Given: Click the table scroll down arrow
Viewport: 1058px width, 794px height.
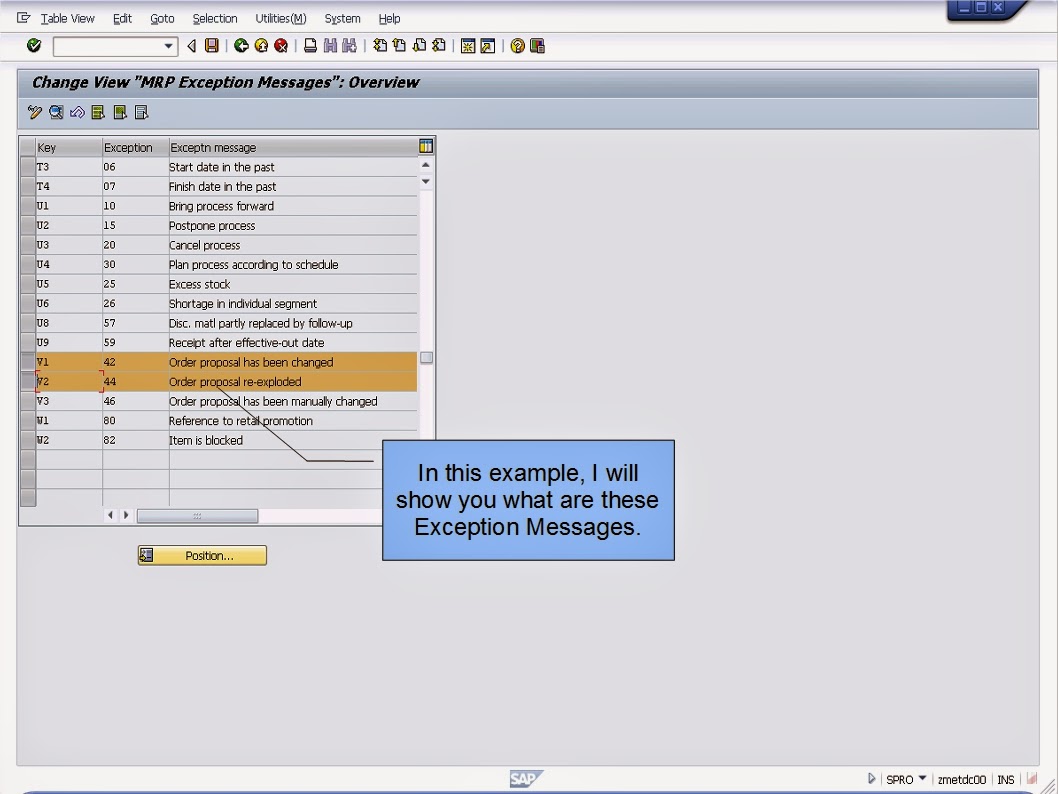Looking at the screenshot, I should (426, 181).
